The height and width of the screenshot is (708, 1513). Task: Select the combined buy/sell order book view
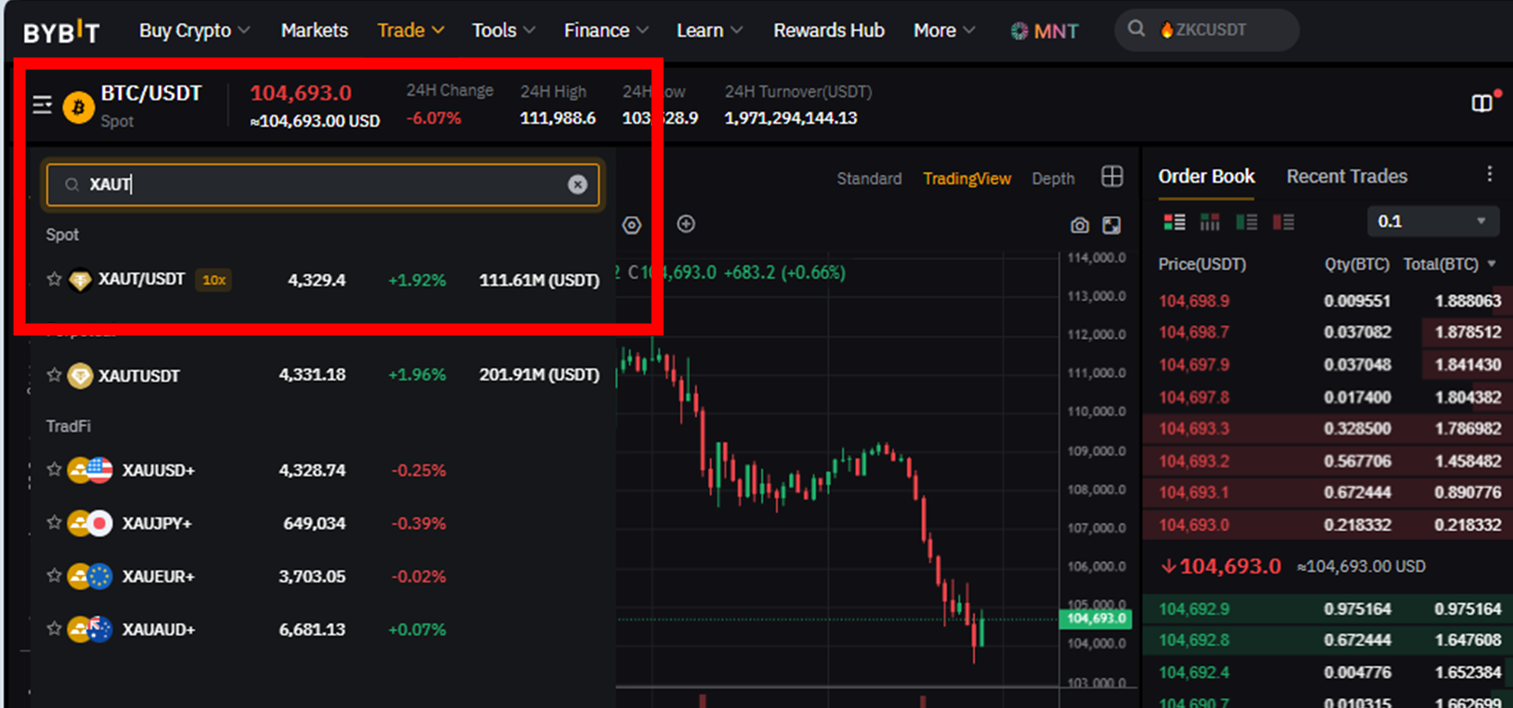click(x=1174, y=221)
